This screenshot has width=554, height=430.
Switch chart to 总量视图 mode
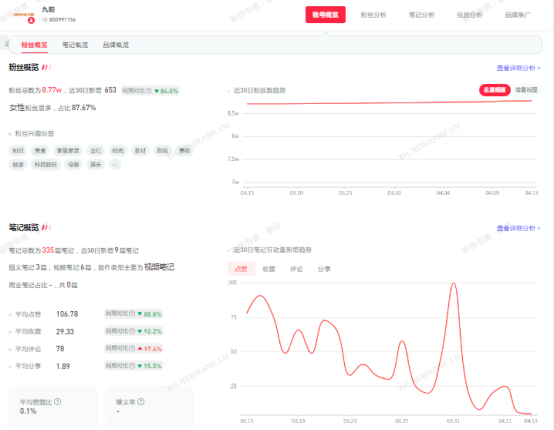click(x=495, y=90)
